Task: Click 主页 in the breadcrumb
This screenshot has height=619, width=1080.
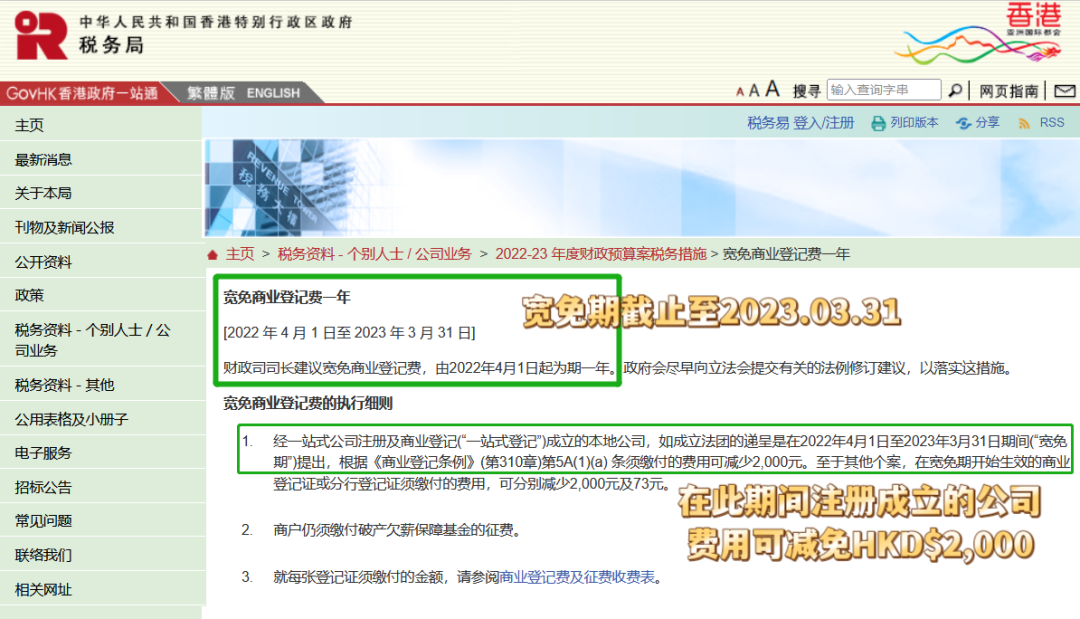Action: pos(240,254)
